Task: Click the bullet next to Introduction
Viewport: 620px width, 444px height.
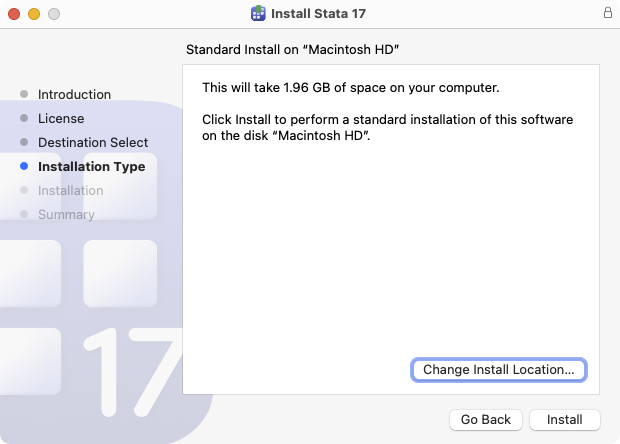Action: coord(24,95)
